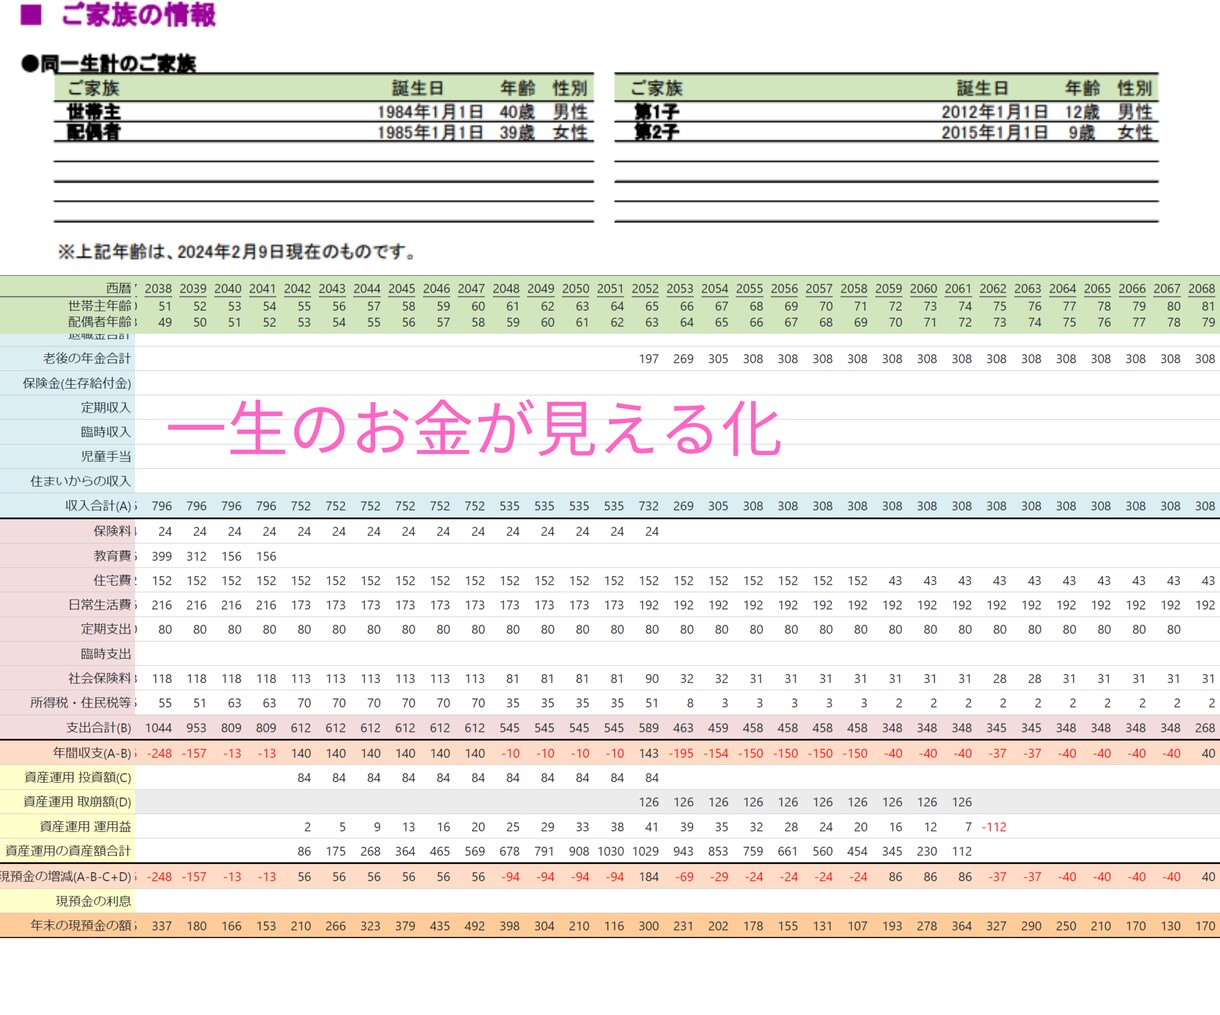Click the 住宅費 row label

(113, 580)
